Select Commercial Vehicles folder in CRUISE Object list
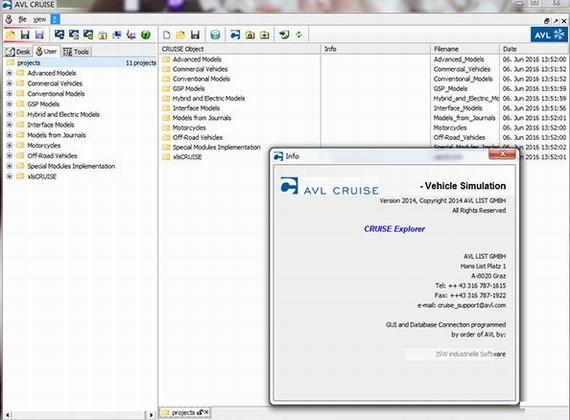570x420 pixels. pyautogui.click(x=200, y=69)
